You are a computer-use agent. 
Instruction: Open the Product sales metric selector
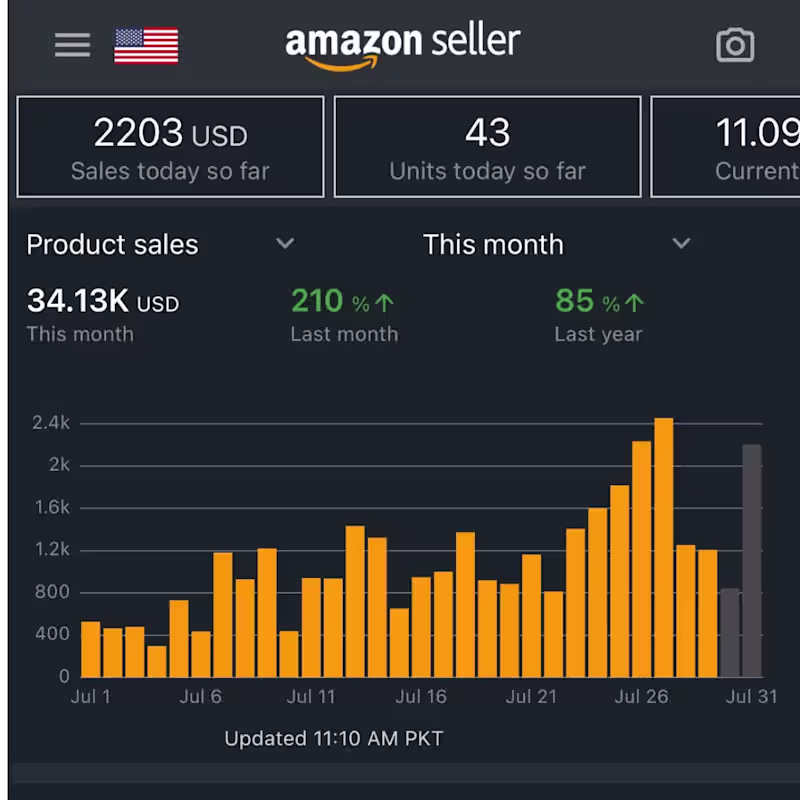(112, 244)
